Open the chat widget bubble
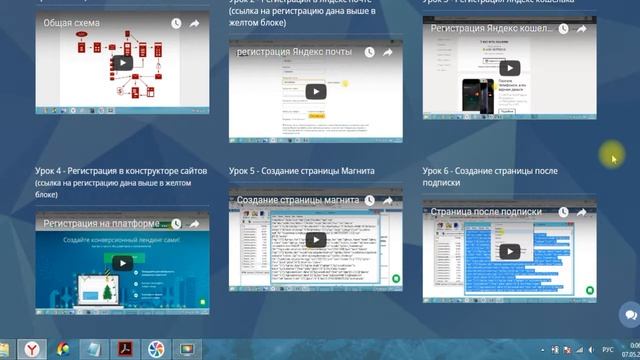The image size is (640, 360). 631,315
